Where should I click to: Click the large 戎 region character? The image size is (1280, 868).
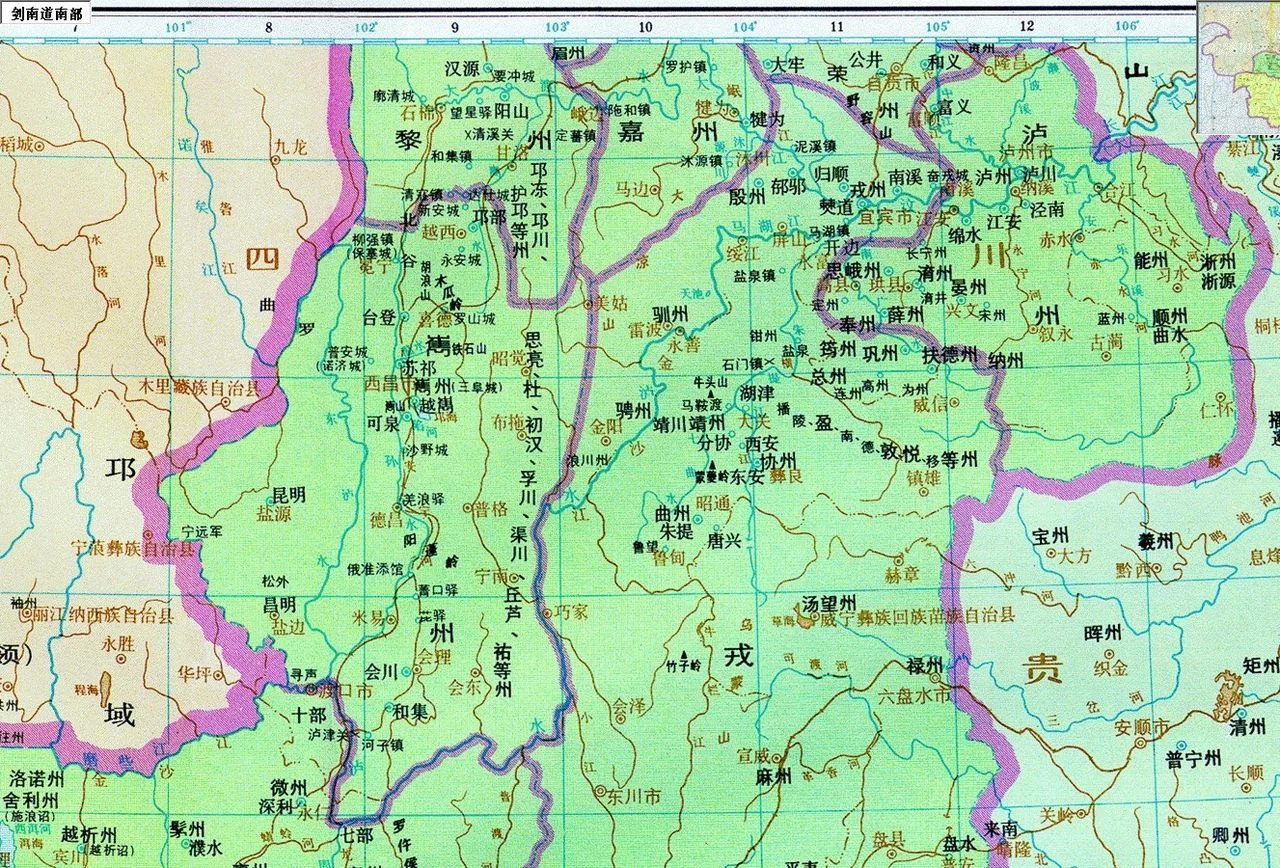738,656
